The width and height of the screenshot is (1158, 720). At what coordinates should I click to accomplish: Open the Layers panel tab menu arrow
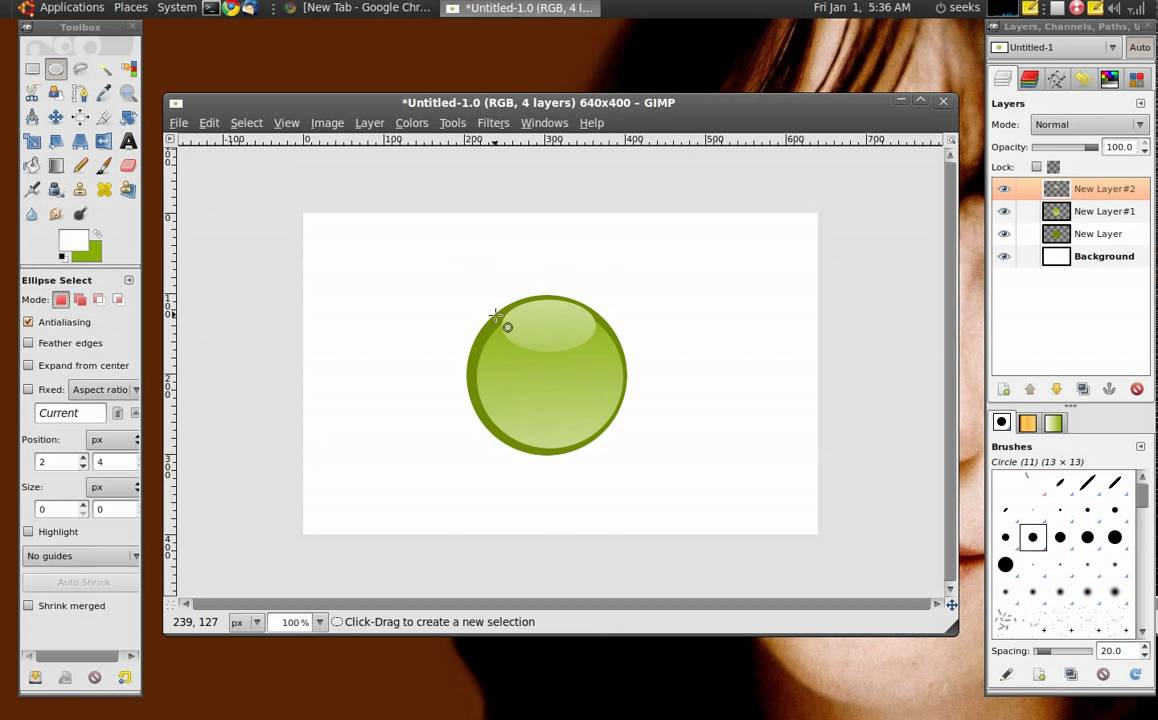pos(1140,103)
